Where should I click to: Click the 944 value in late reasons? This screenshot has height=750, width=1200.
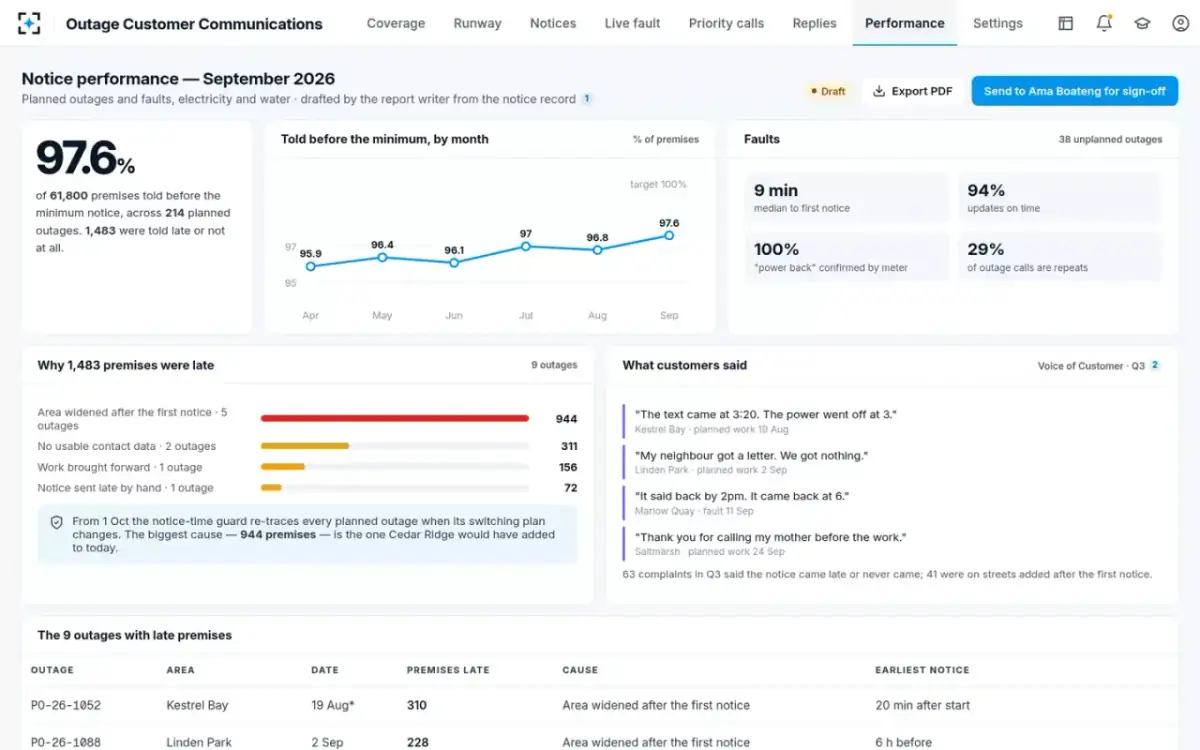pyautogui.click(x=567, y=419)
